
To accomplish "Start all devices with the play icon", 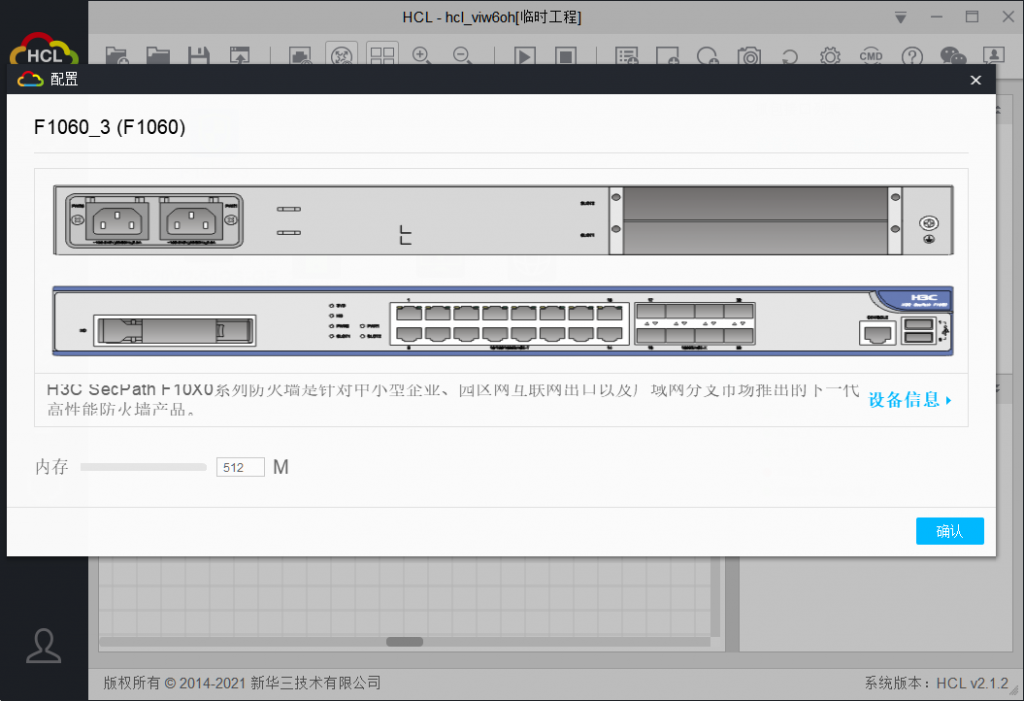I will (x=524, y=56).
